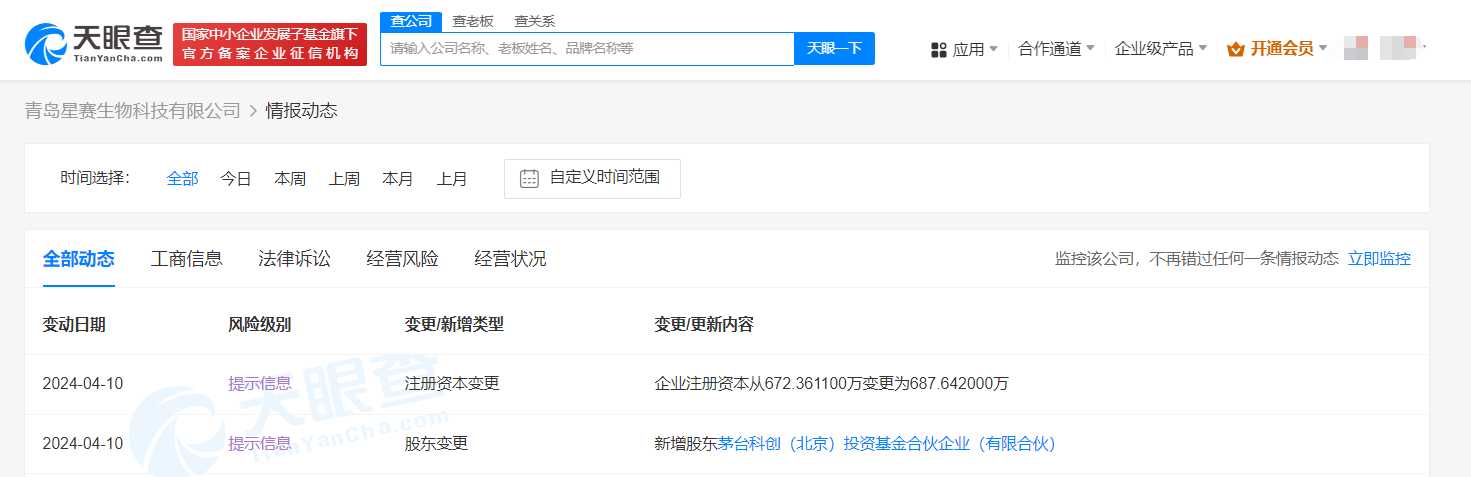Click the 立即监控 link
1471x477 pixels.
click(x=1379, y=259)
